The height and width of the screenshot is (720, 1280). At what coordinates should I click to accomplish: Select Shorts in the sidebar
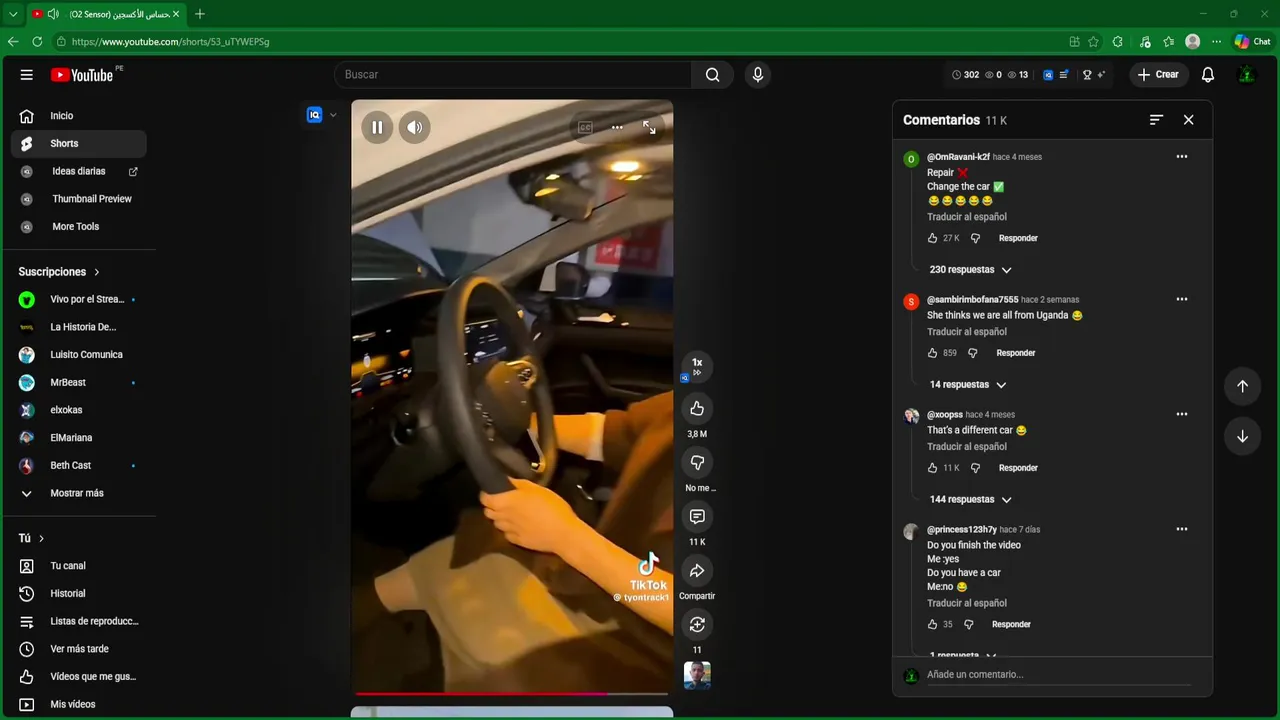(x=79, y=144)
